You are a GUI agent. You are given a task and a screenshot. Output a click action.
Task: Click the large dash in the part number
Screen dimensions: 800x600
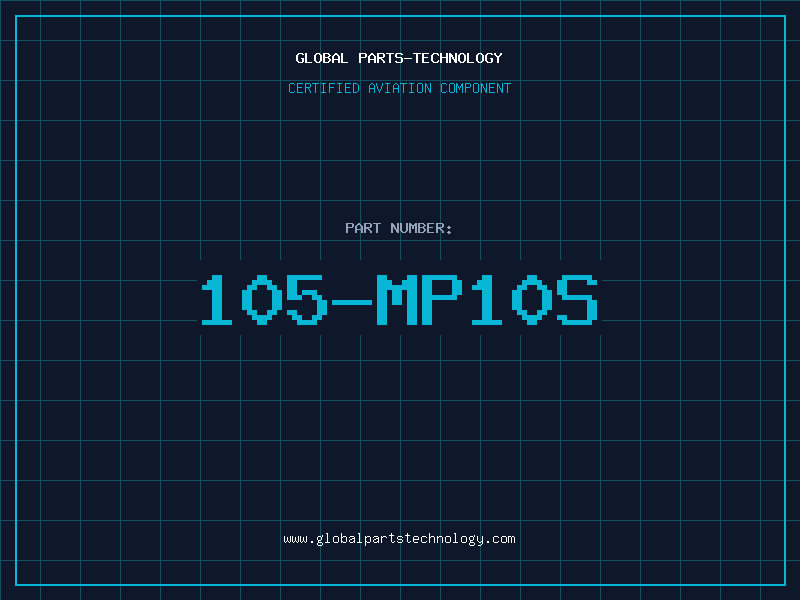pyautogui.click(x=352, y=302)
